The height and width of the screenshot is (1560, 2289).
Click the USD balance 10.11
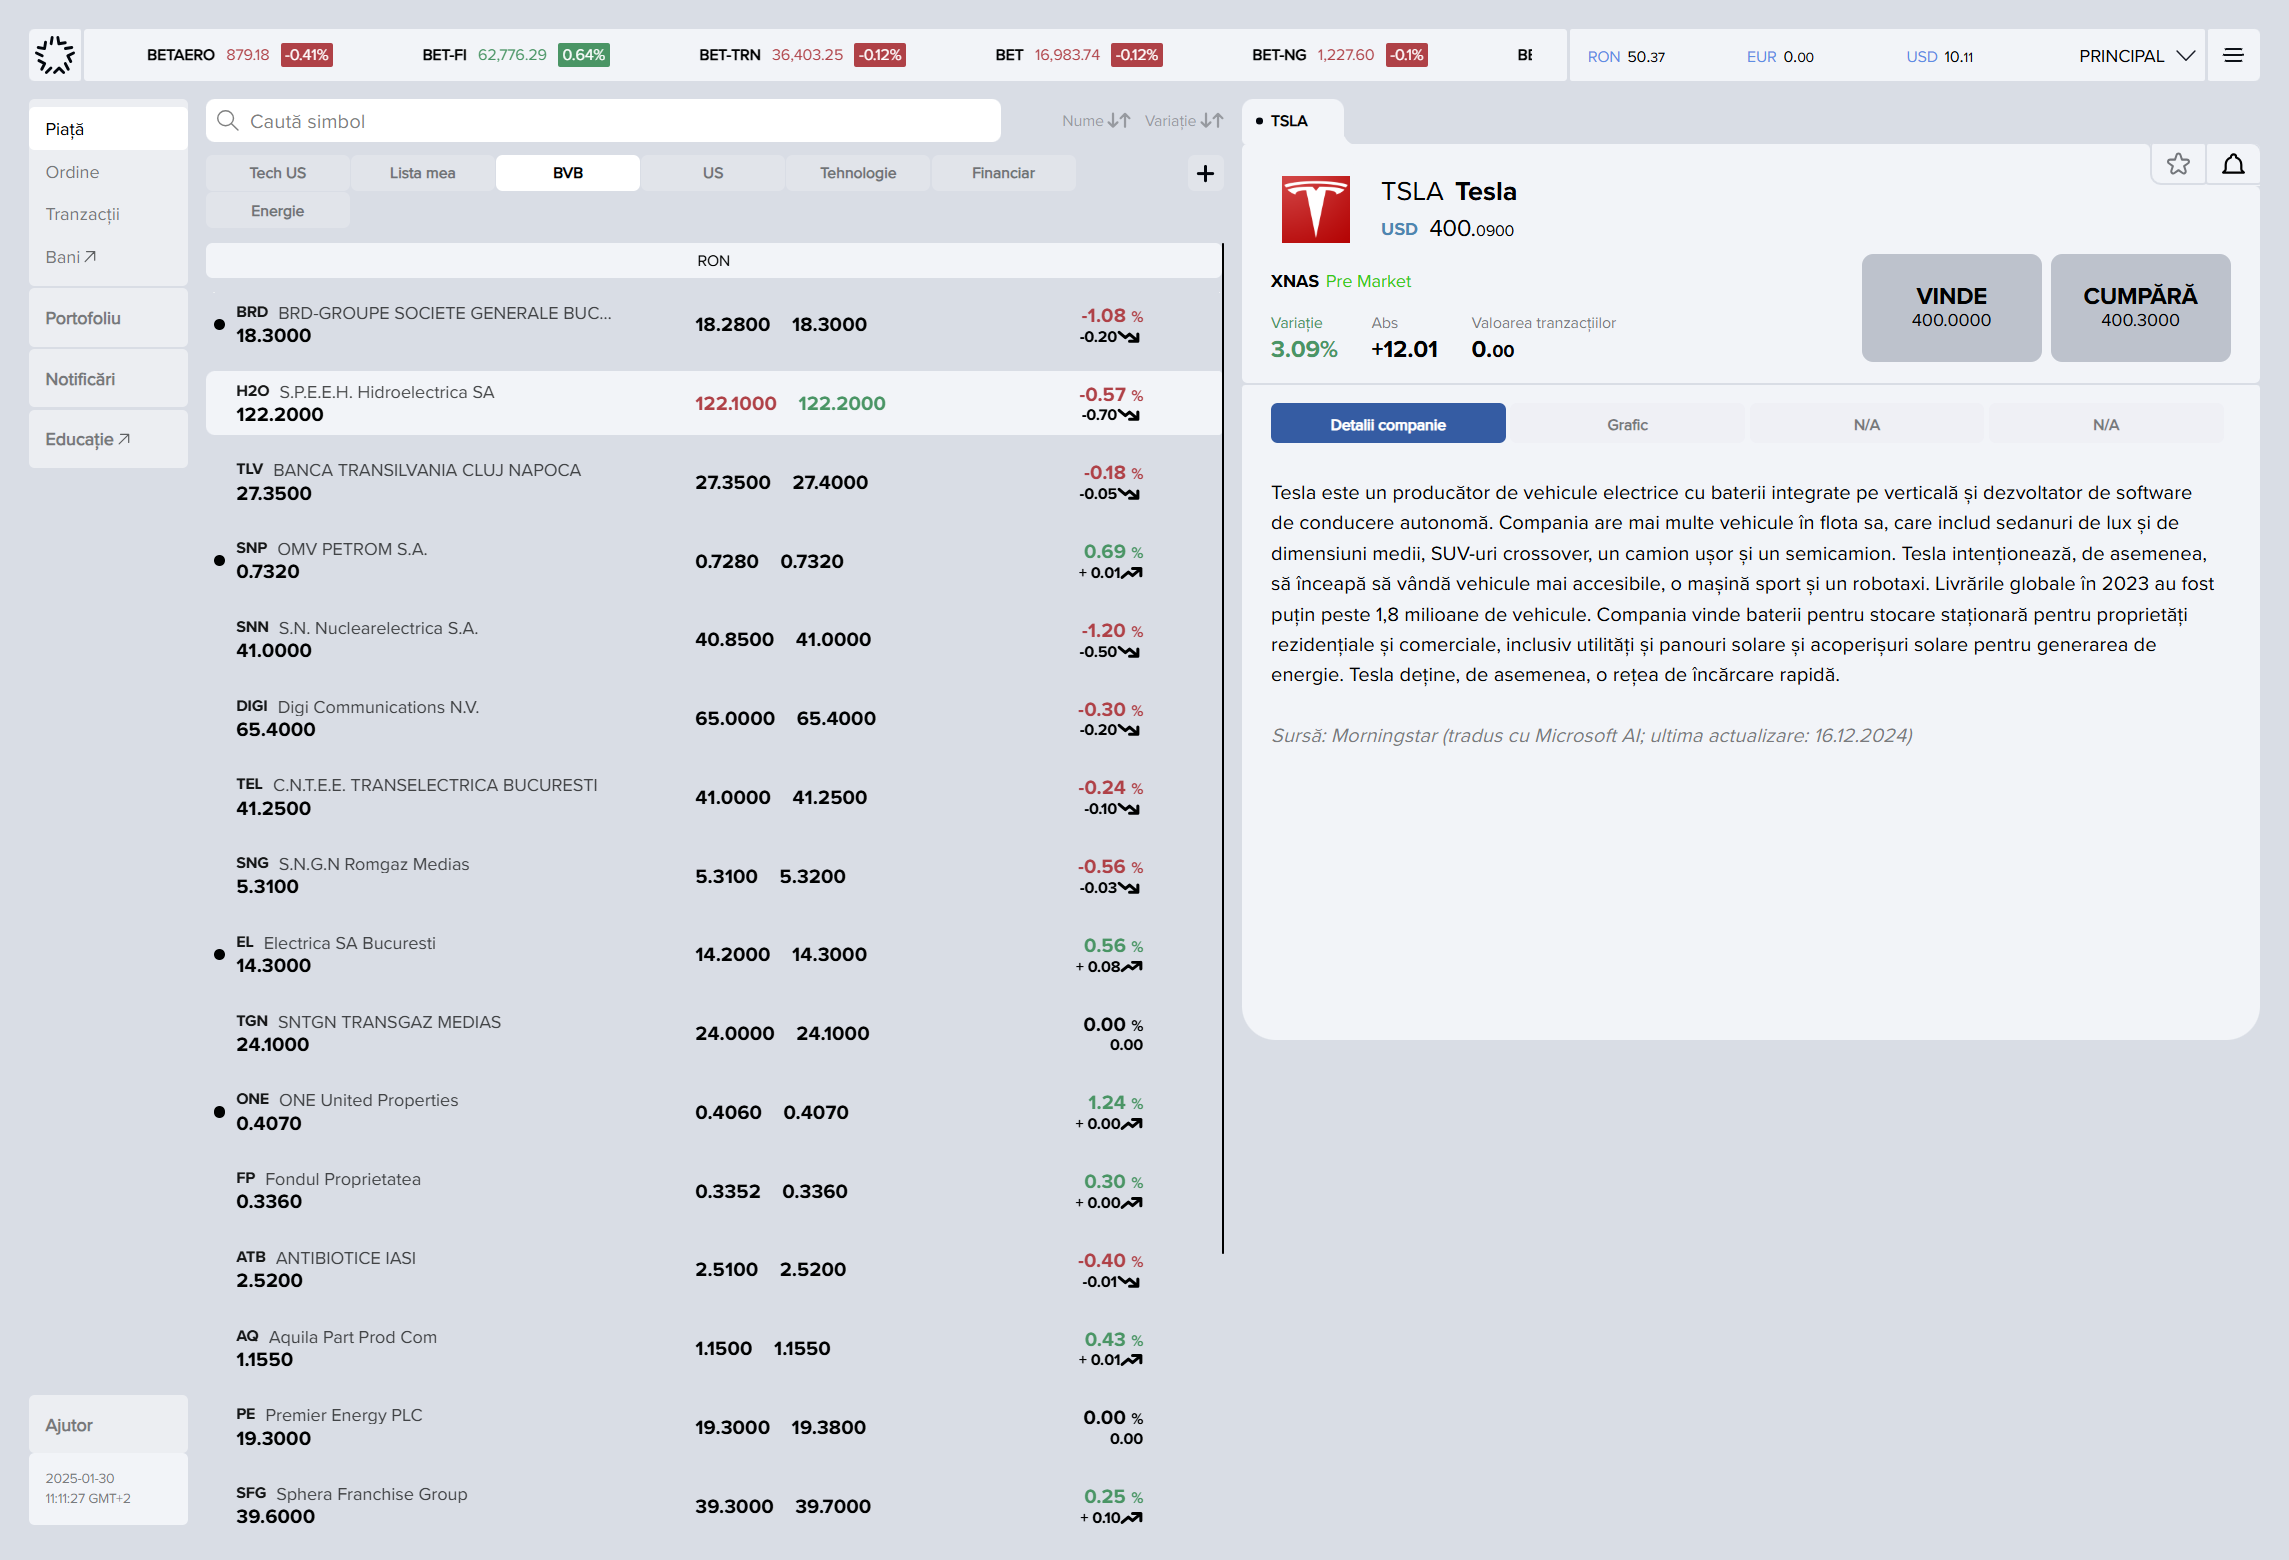click(x=1939, y=57)
